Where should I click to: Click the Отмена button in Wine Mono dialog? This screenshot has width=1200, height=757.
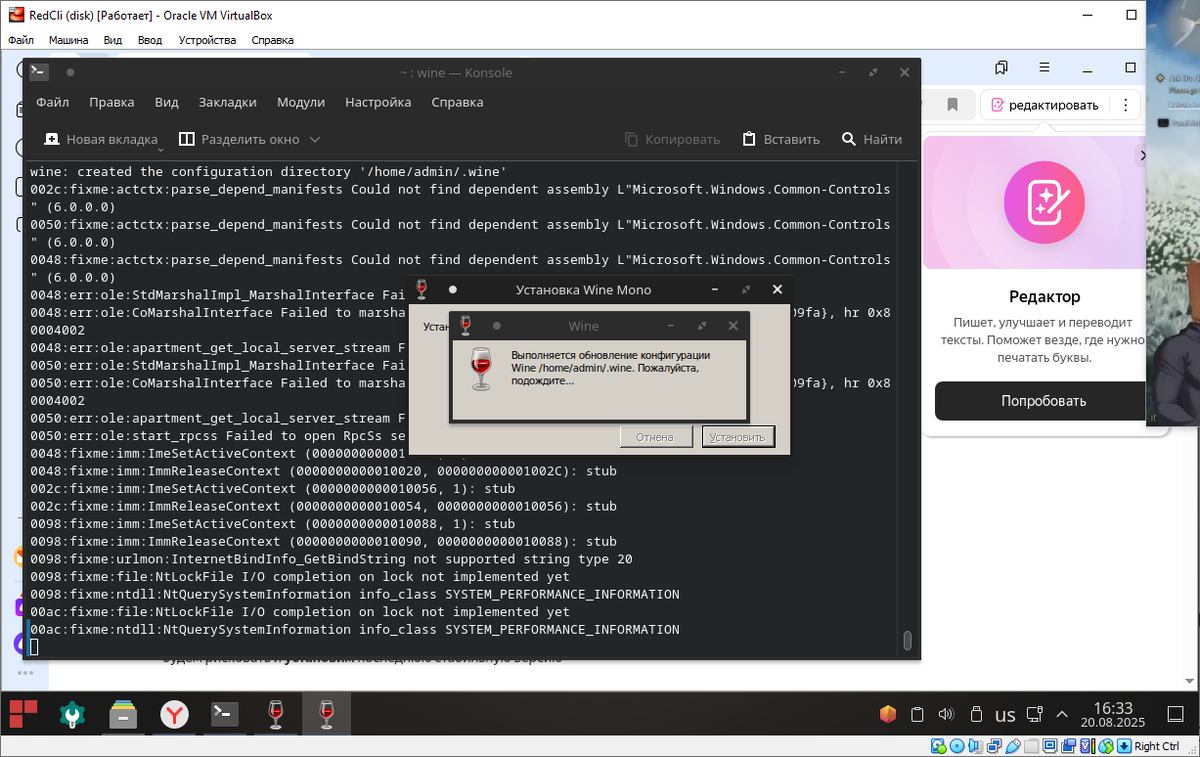click(x=656, y=437)
